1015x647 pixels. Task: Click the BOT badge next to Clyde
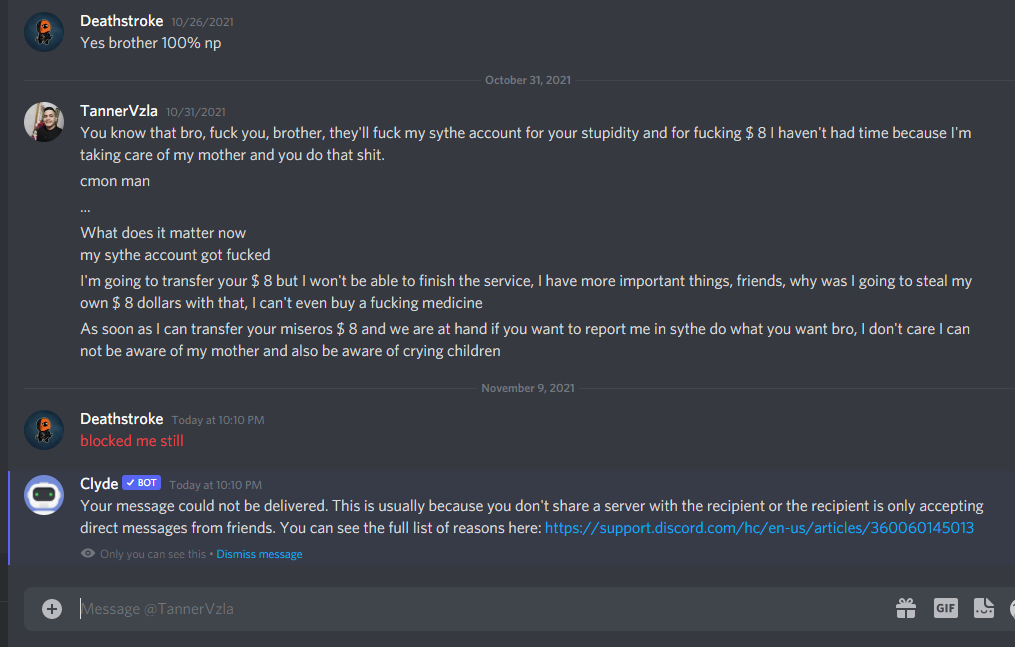pos(141,483)
